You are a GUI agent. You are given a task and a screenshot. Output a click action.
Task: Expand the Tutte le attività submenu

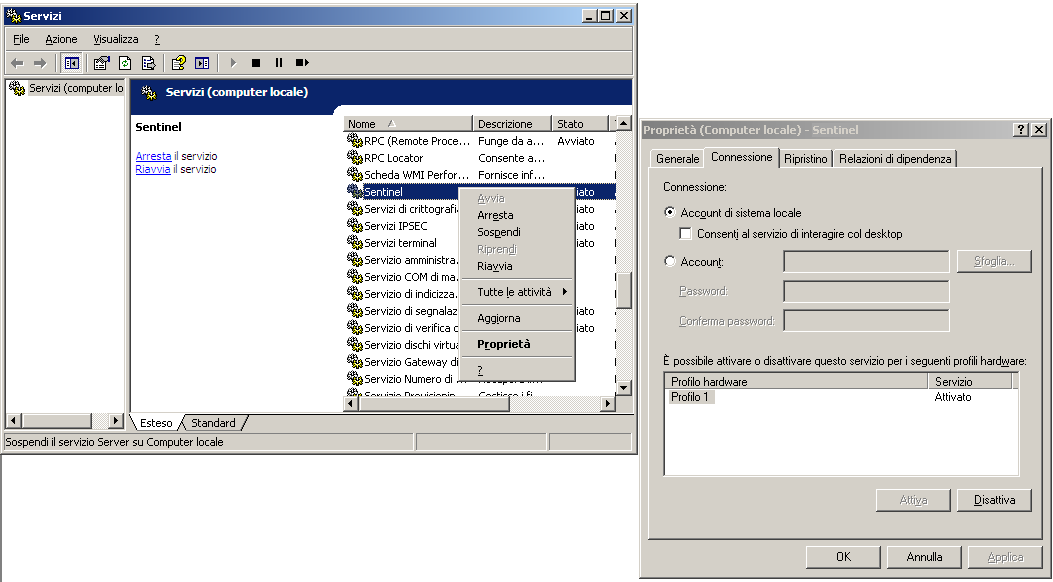coord(516,292)
